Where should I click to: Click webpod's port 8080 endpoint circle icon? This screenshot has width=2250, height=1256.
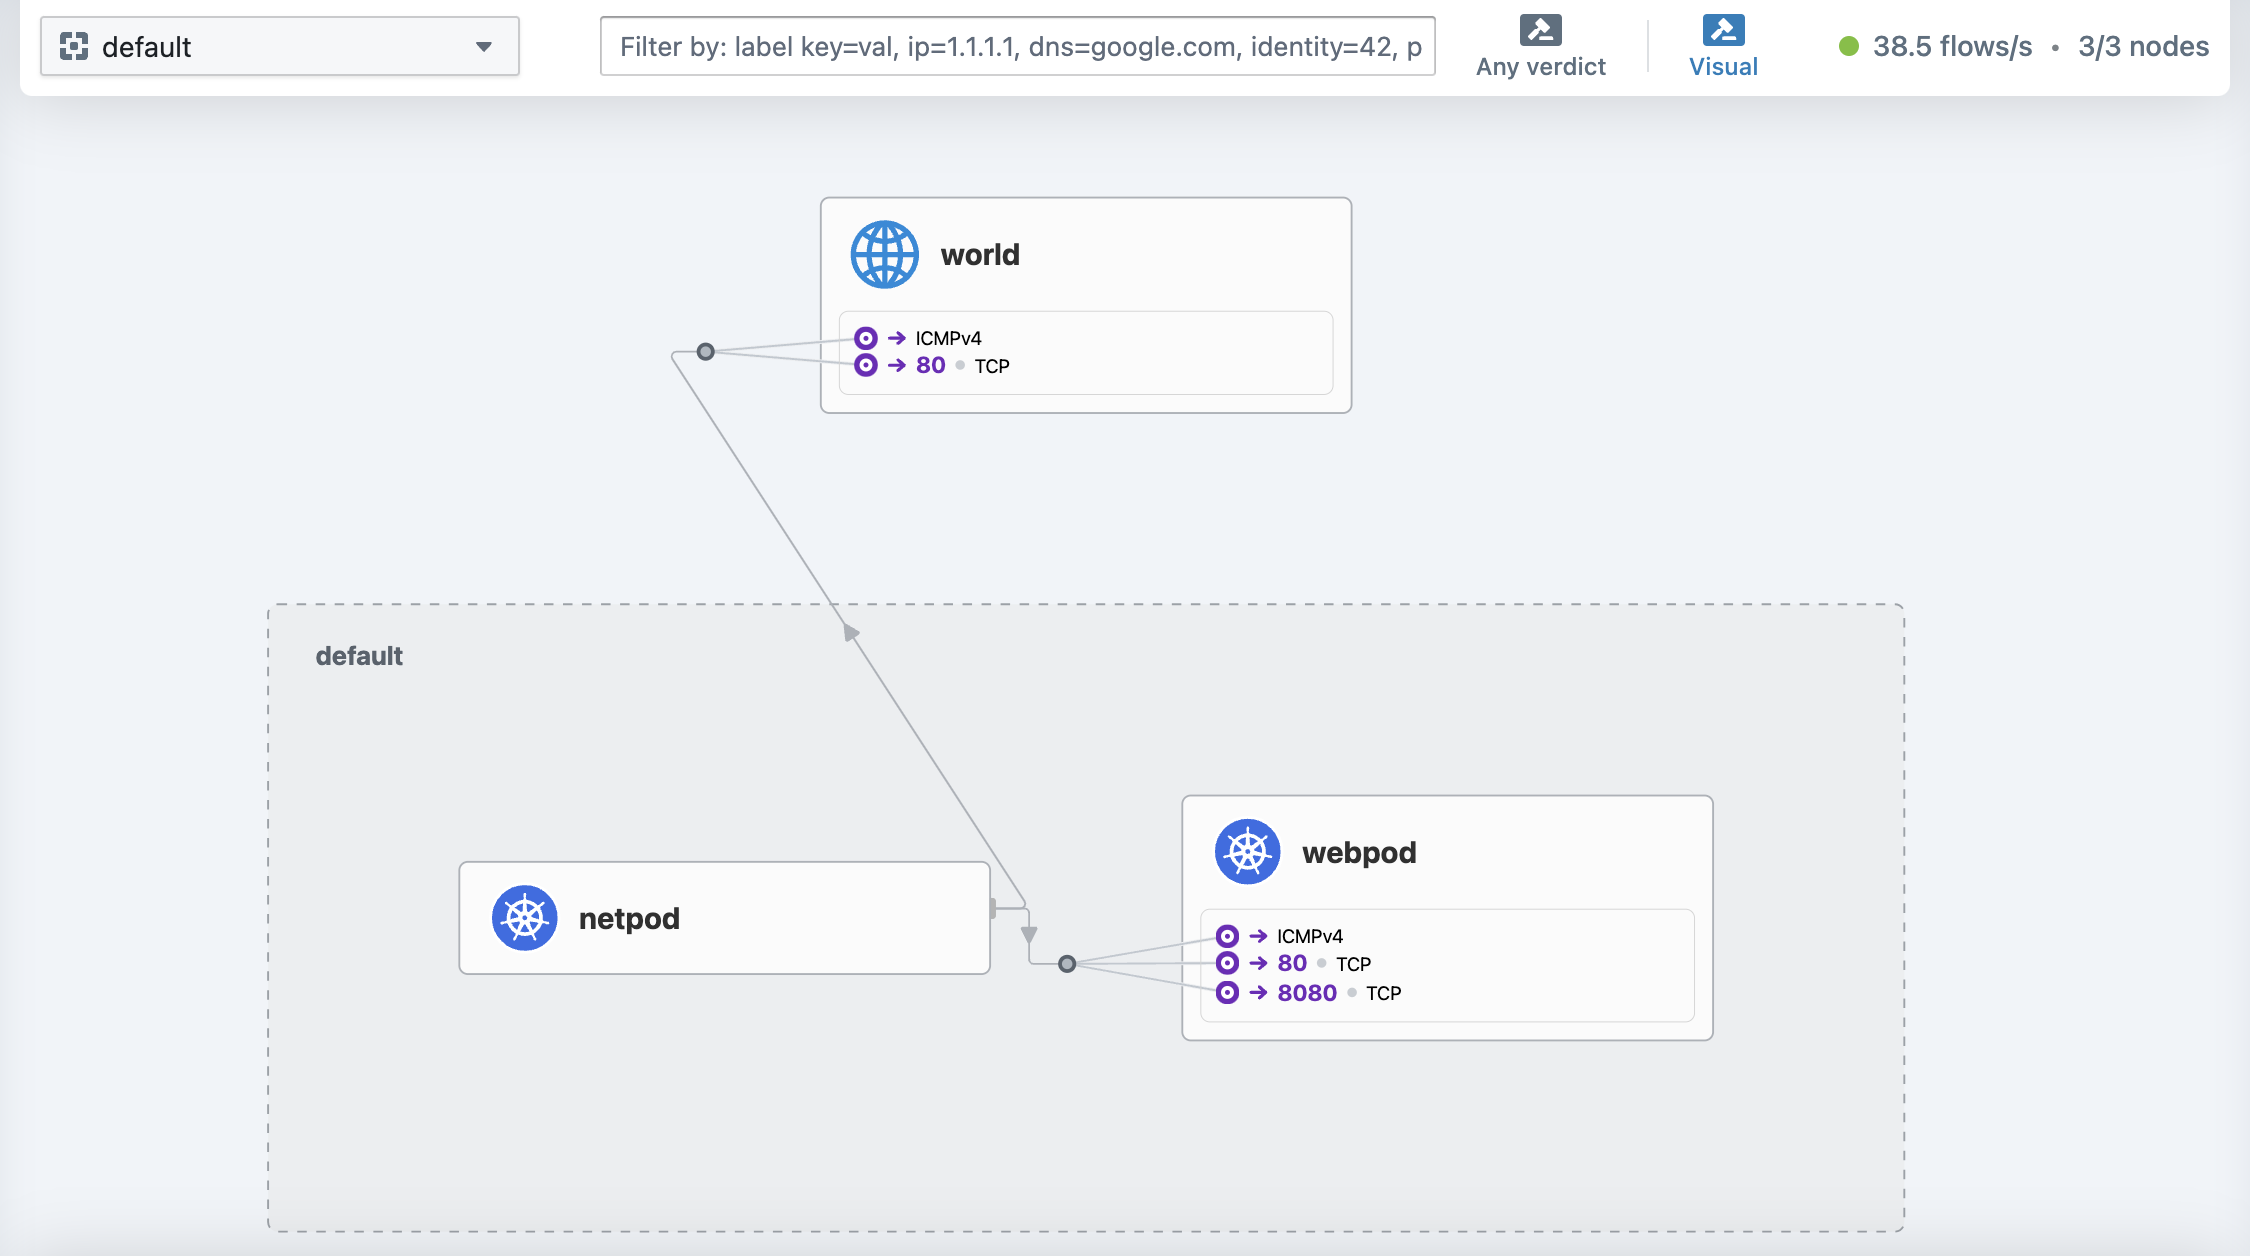1227,992
